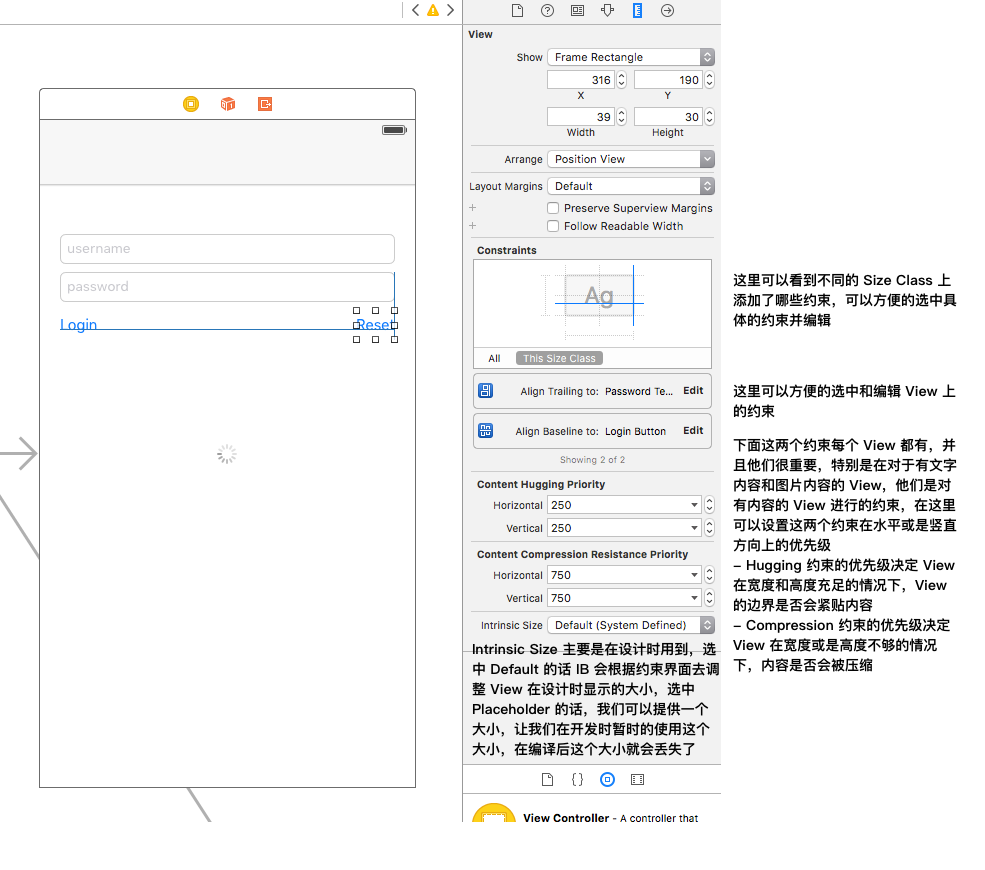The width and height of the screenshot is (985, 870).
Task: Open the Arrange Position View dropdown
Action: click(630, 158)
